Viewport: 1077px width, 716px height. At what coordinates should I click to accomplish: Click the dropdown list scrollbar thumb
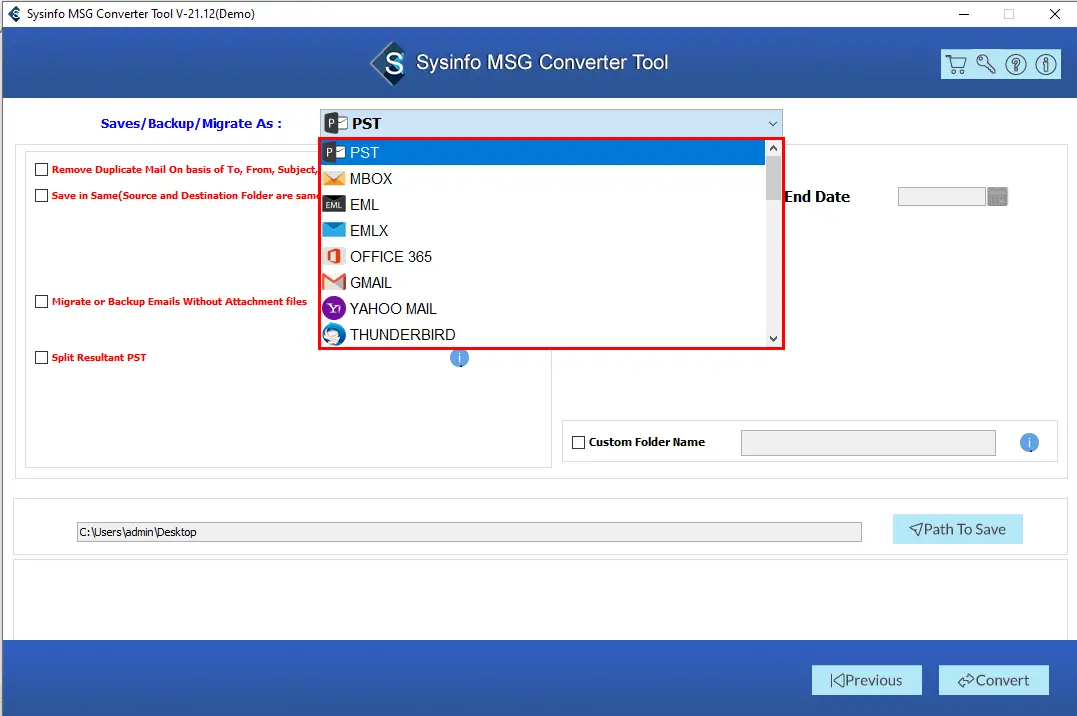773,178
